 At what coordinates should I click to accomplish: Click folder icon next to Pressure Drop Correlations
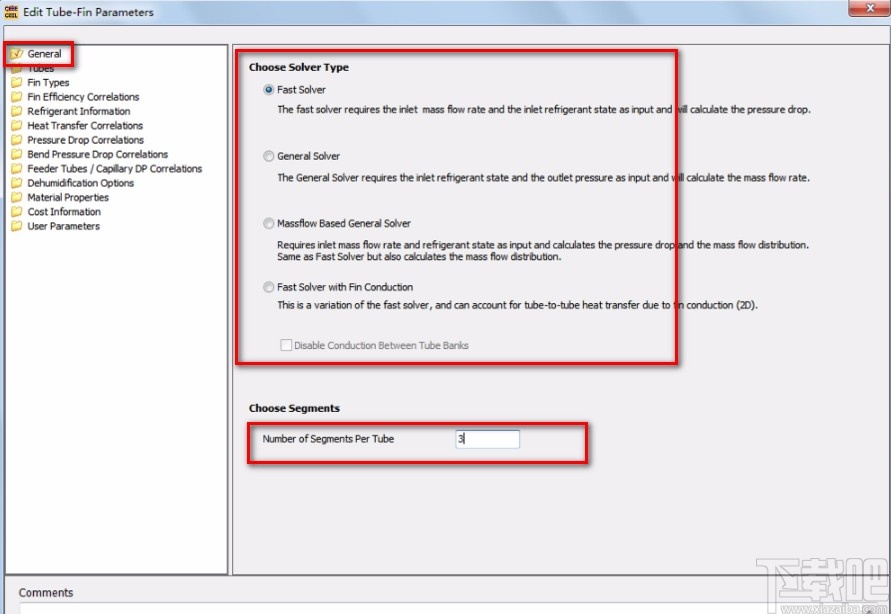pyautogui.click(x=17, y=140)
